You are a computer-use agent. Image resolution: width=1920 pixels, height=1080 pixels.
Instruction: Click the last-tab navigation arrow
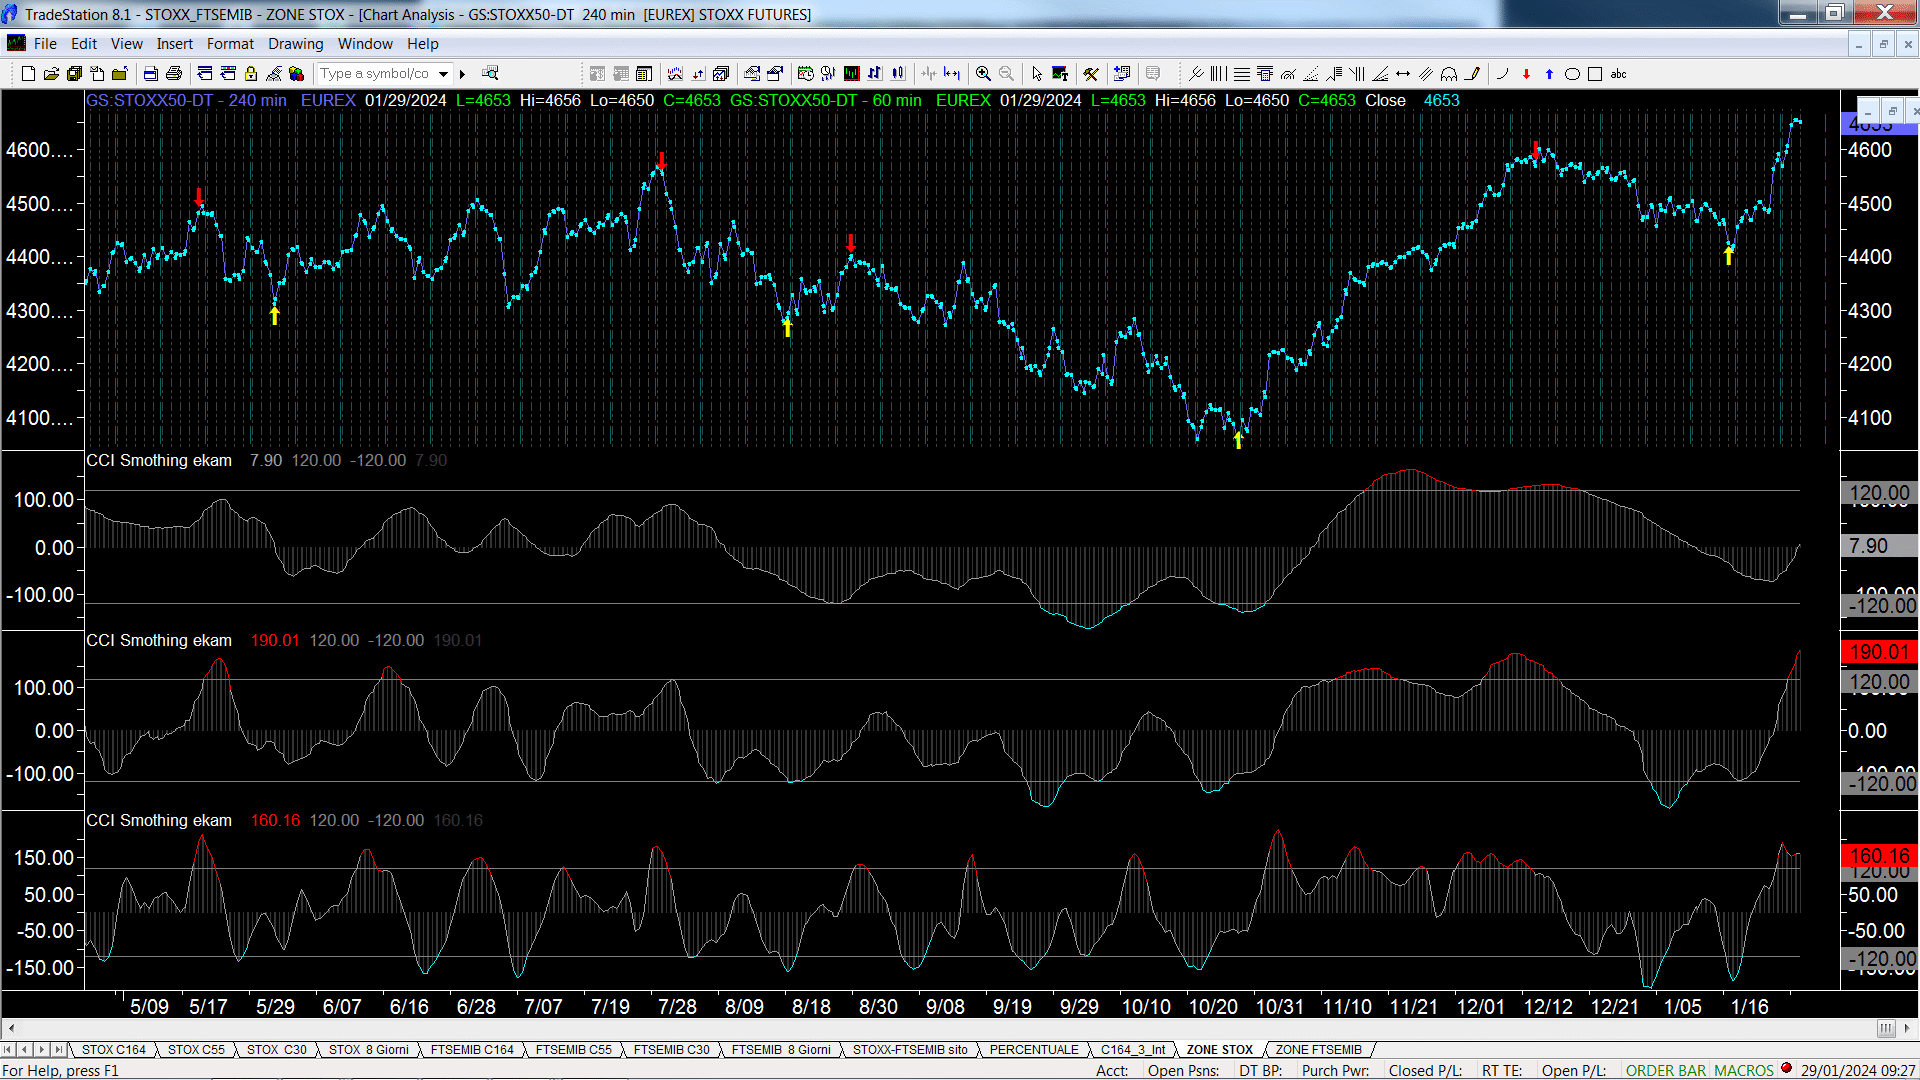point(59,1050)
